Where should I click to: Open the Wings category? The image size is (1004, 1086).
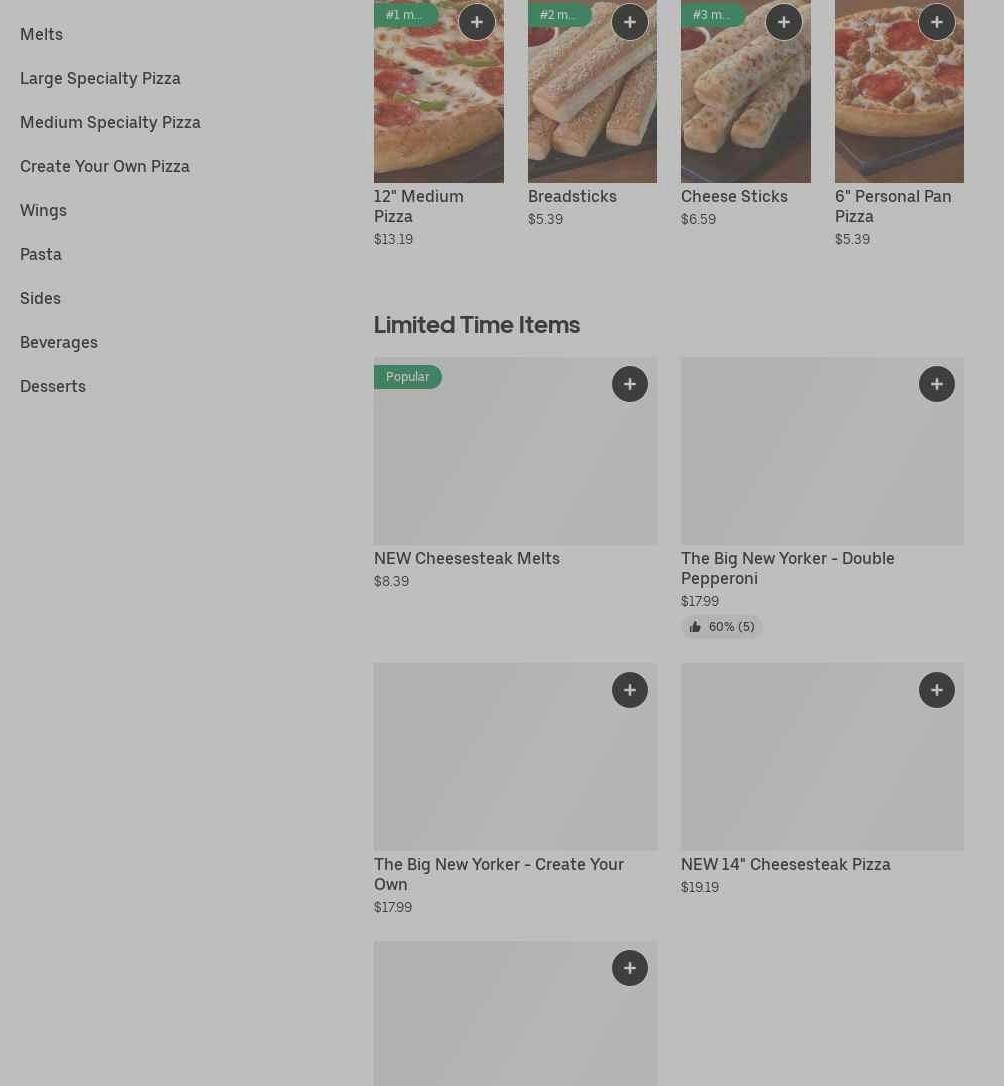pos(43,210)
